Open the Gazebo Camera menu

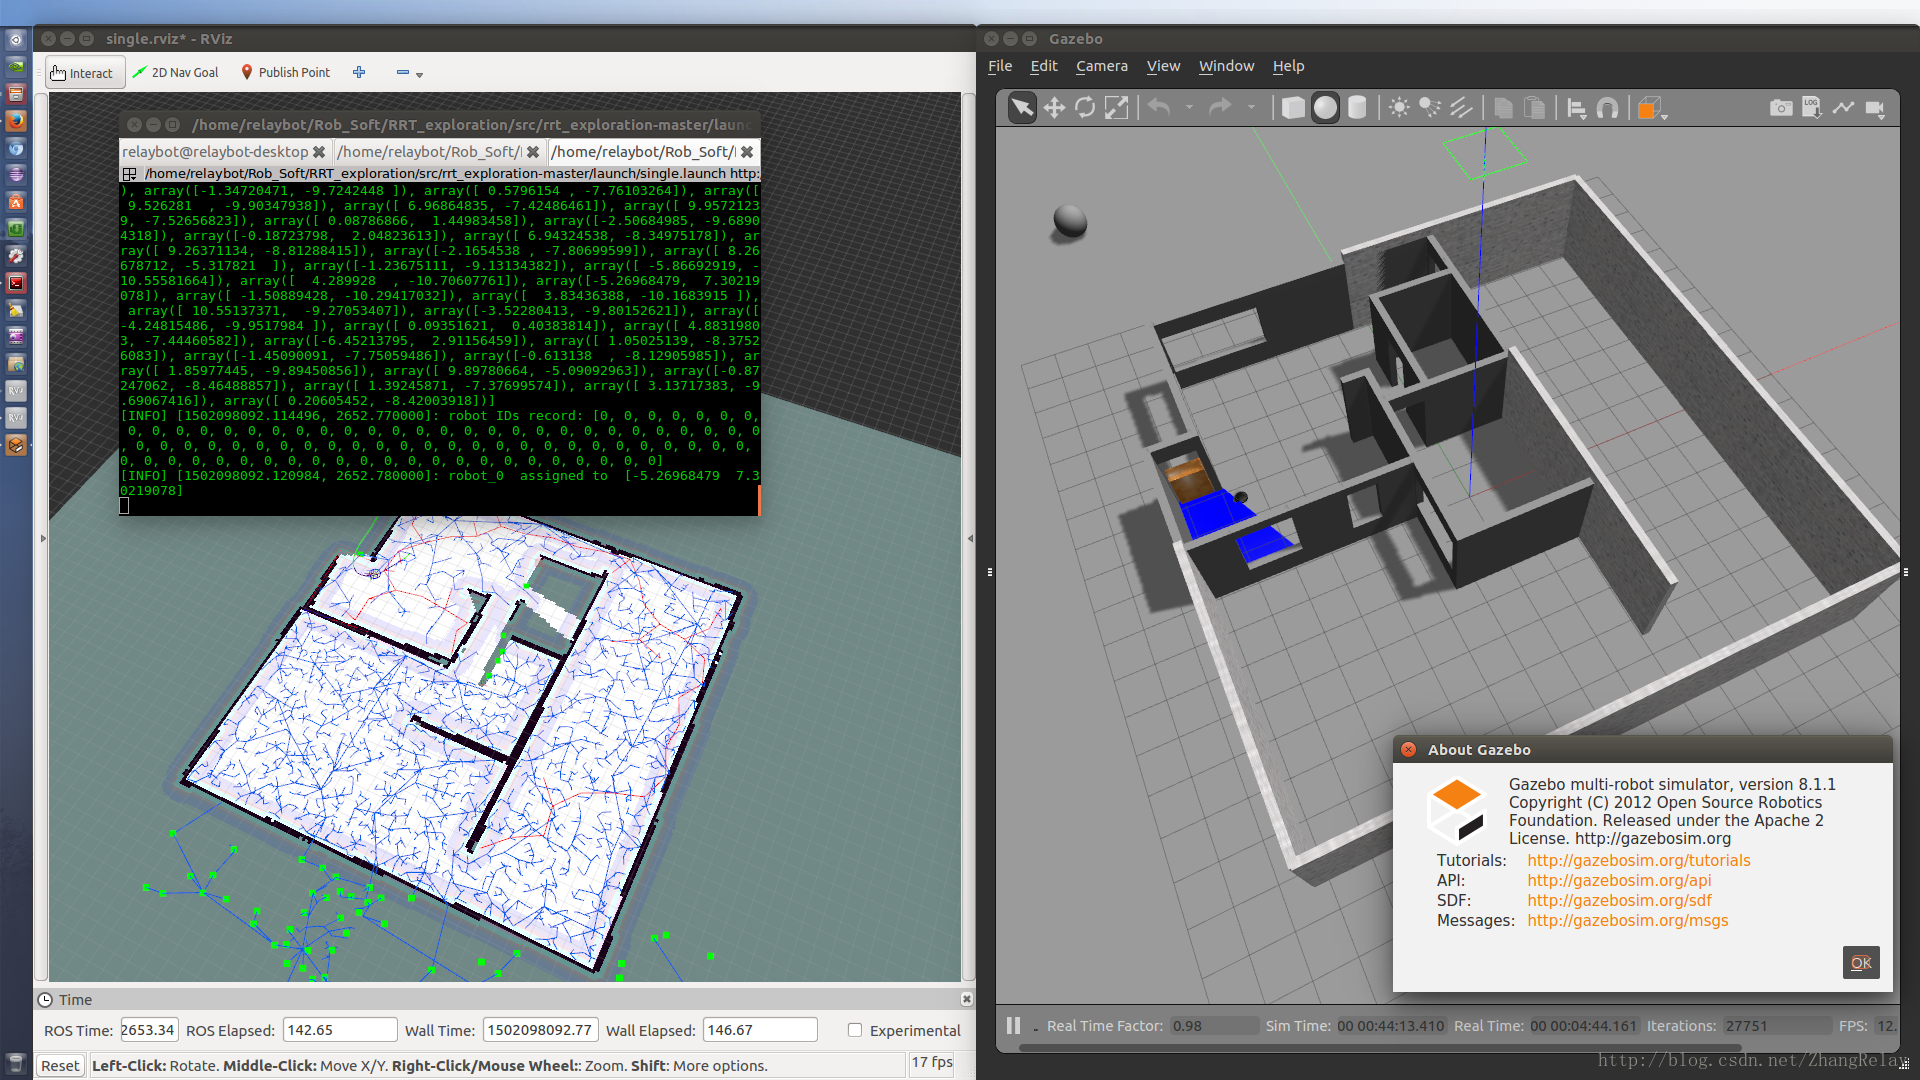pyautogui.click(x=1102, y=66)
